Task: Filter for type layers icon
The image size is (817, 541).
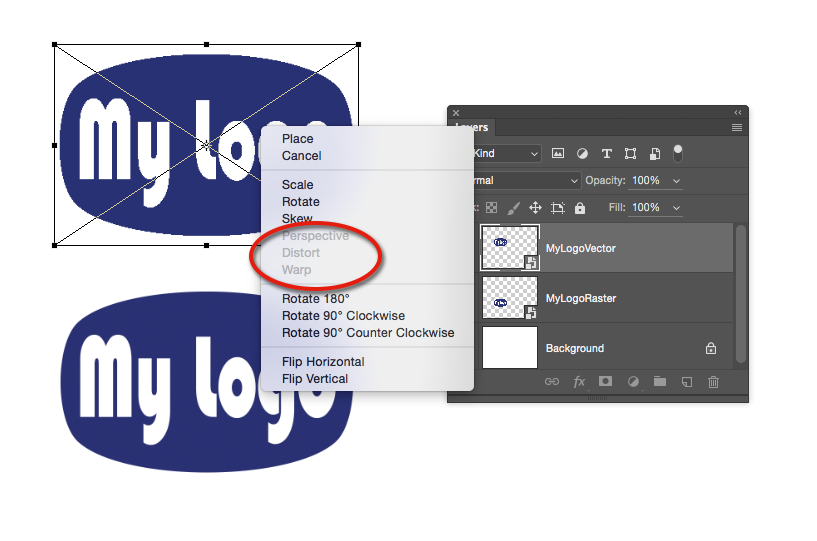Action: point(606,153)
